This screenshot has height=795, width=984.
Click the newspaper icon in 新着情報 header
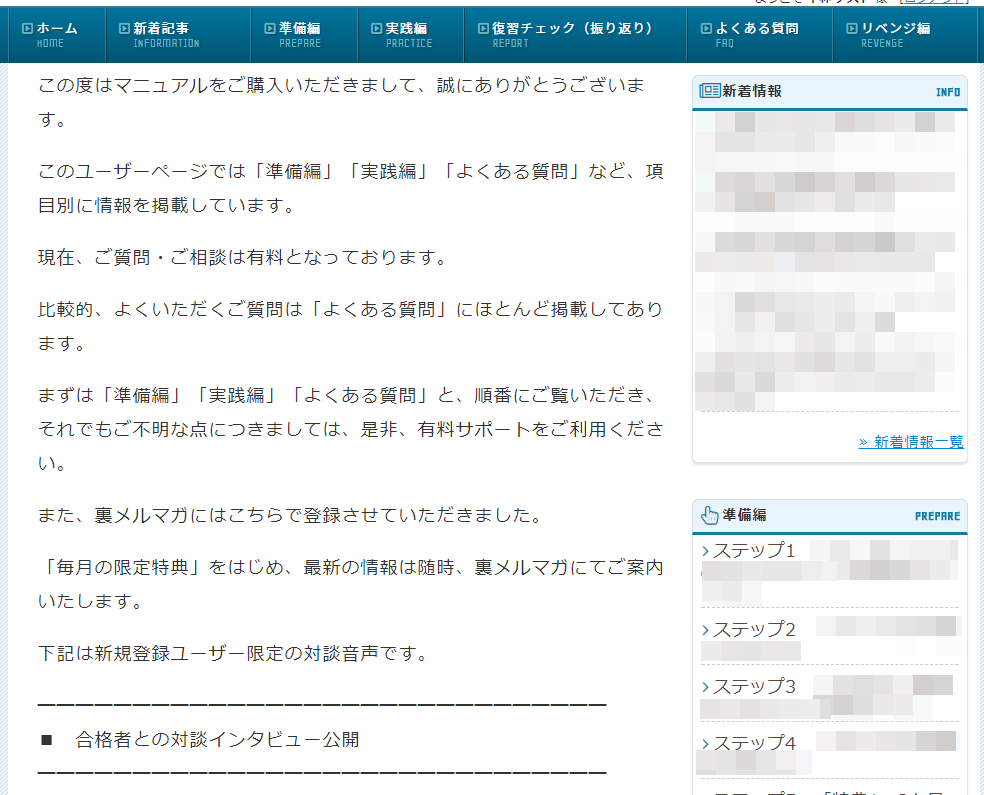point(710,91)
